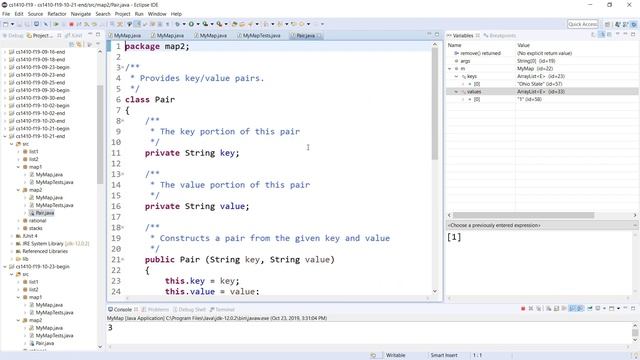640x360 pixels.
Task: Minimize the editor area
Action: [x=429, y=34]
